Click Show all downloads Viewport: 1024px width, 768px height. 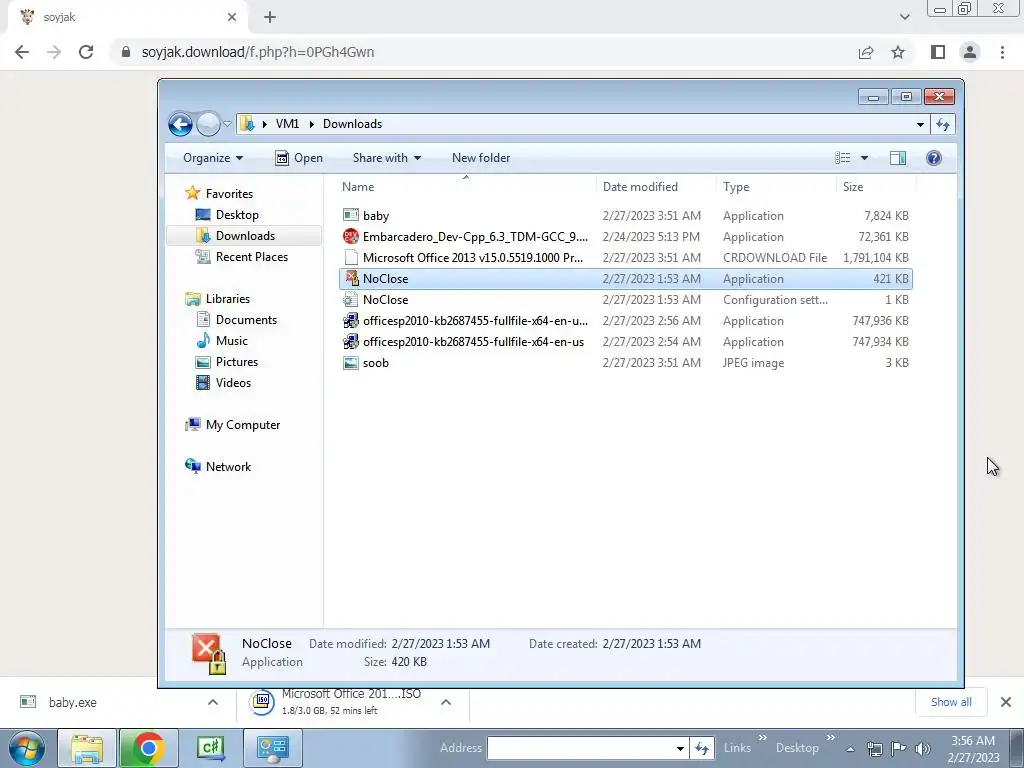click(951, 702)
